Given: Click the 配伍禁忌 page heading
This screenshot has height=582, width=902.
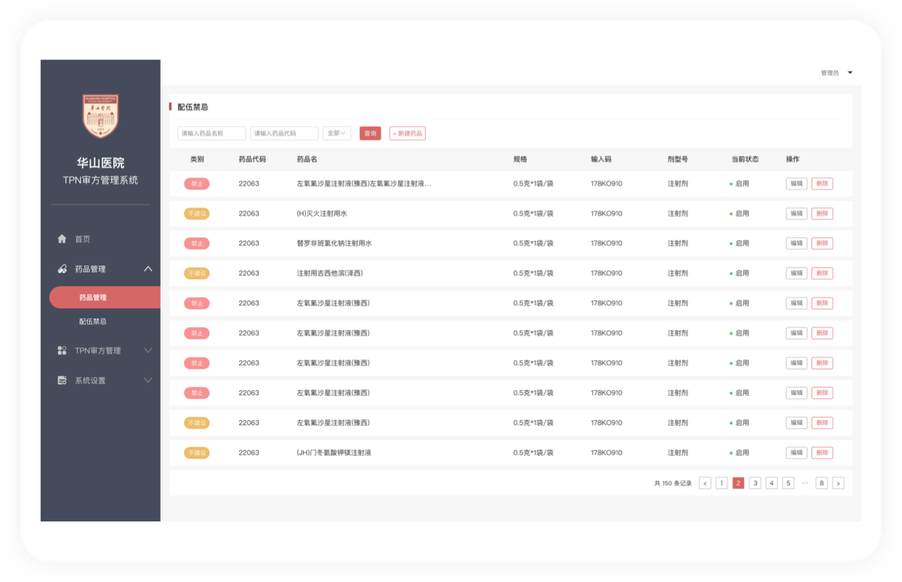Looking at the screenshot, I should coord(193,107).
